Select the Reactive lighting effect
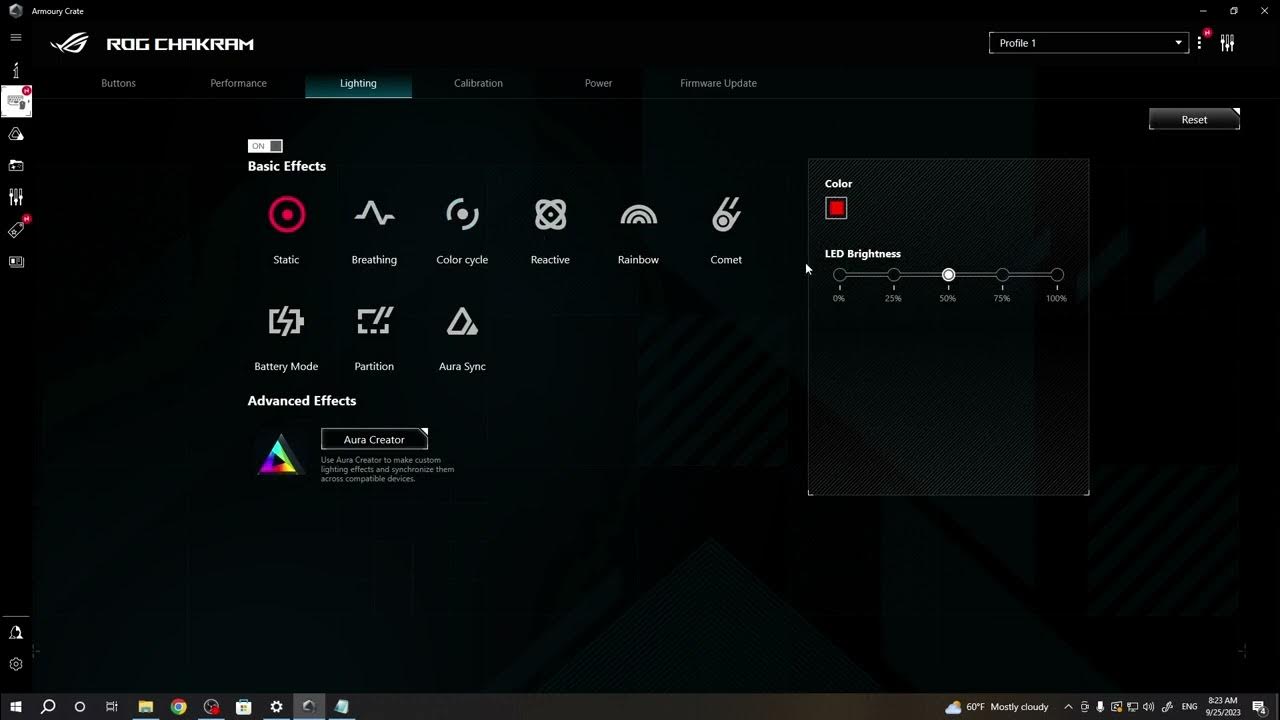1280x720 pixels. 550,215
